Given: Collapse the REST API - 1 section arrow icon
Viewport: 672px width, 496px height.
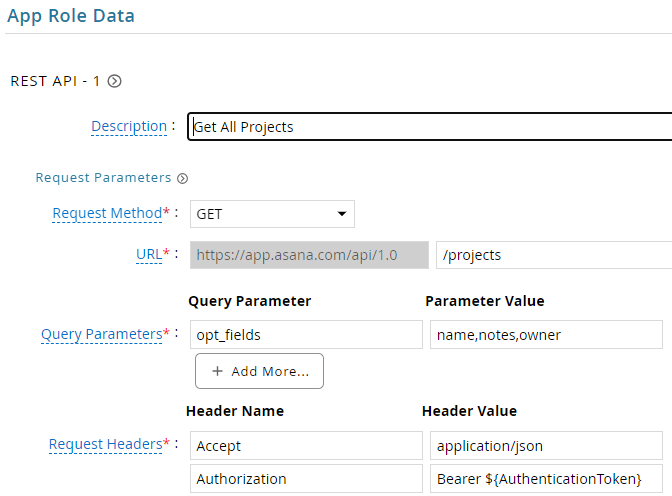Looking at the screenshot, I should [x=114, y=81].
